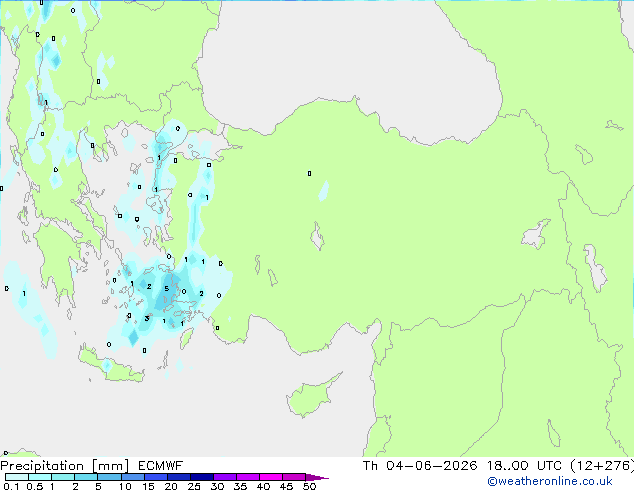The width and height of the screenshot is (634, 490).
Task: Click the 45–50 mm legend swatch
Action: click(294, 477)
